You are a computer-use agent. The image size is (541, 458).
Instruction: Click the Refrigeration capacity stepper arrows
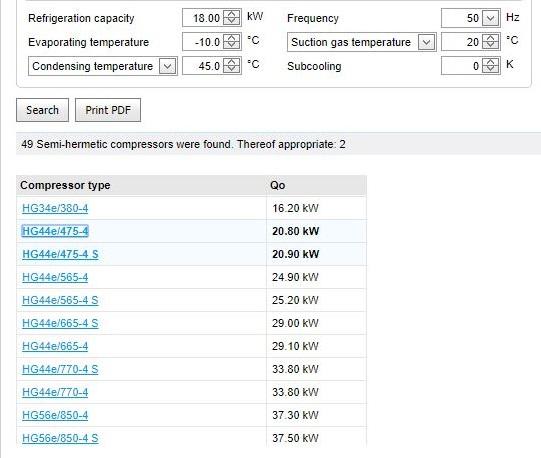pyautogui.click(x=231, y=17)
